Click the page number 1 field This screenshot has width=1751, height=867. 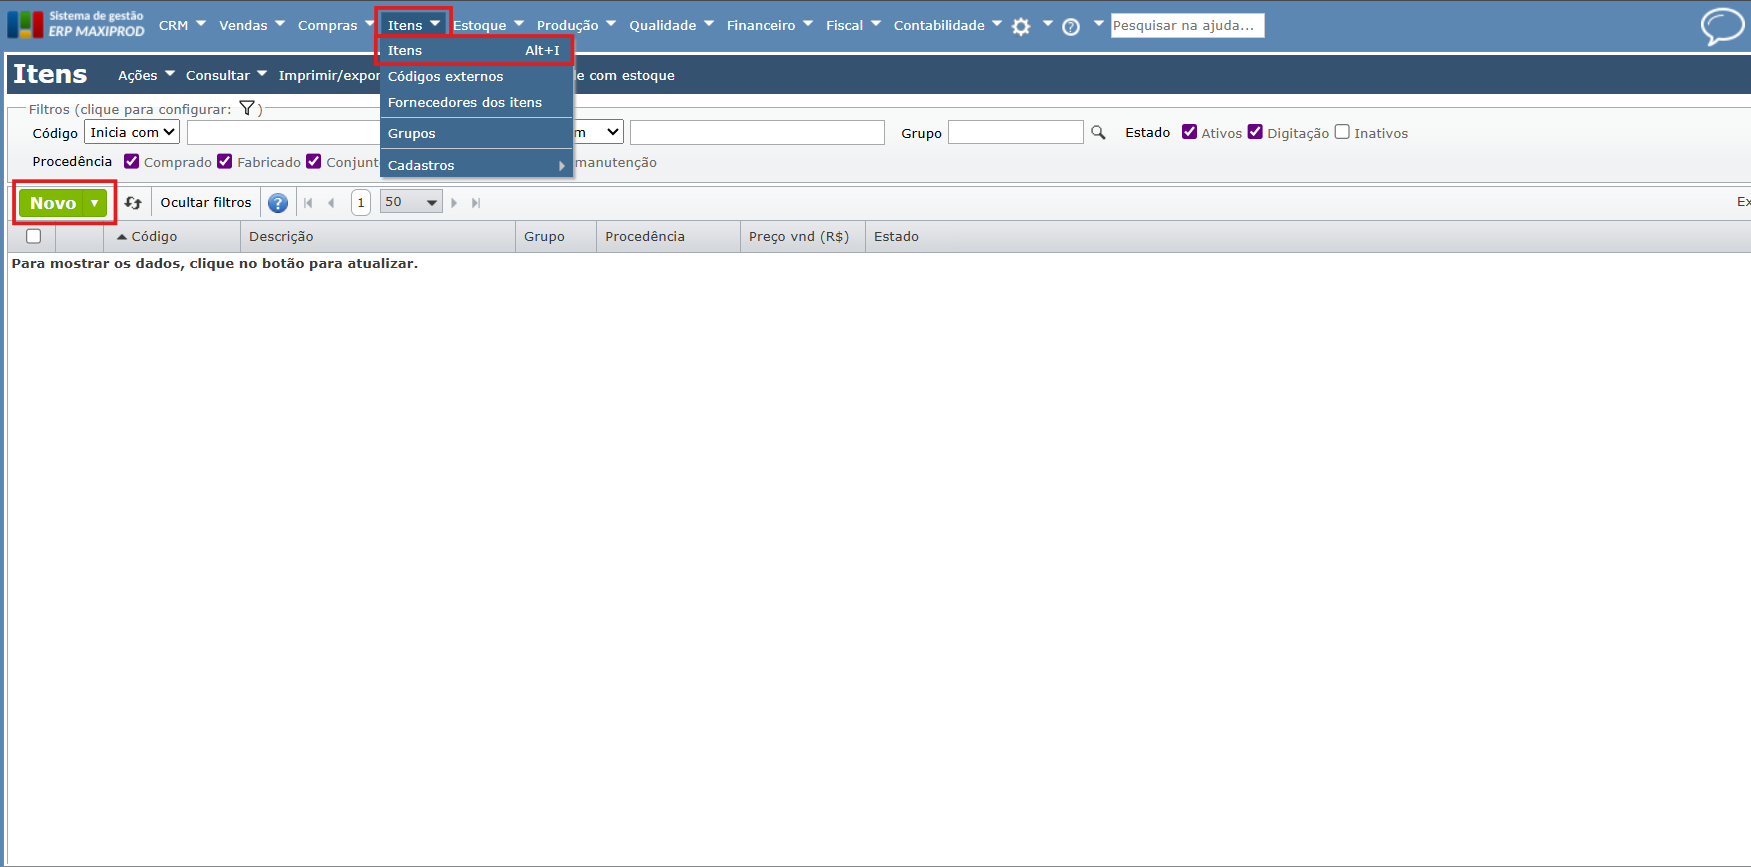coord(361,202)
